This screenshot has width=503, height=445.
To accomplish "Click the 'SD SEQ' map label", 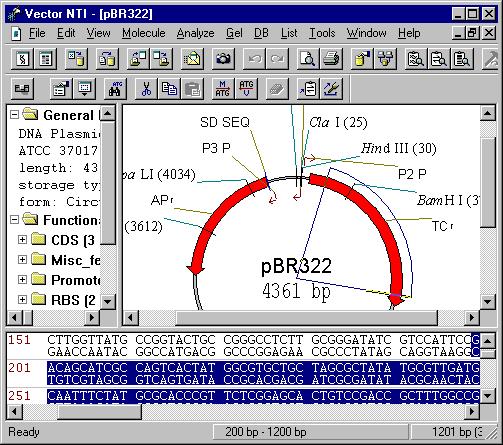I will coord(225,122).
